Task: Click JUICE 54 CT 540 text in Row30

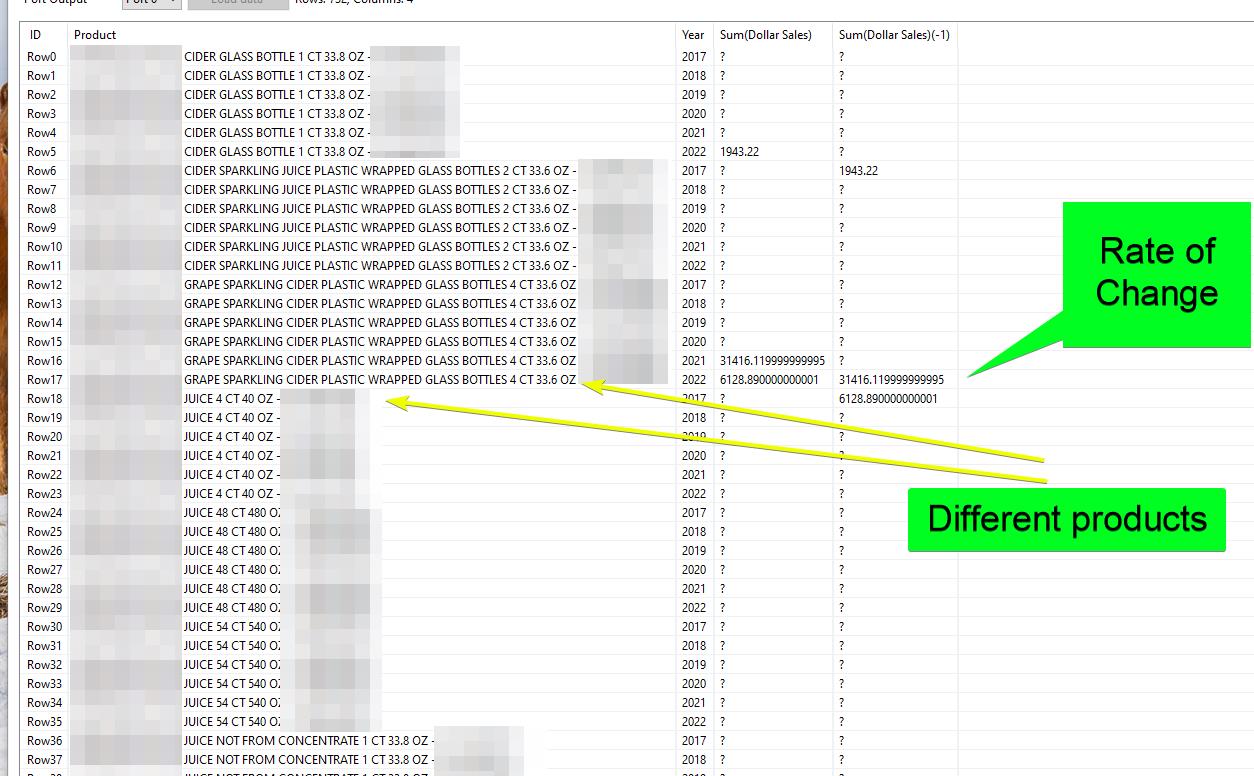Action: coord(232,627)
